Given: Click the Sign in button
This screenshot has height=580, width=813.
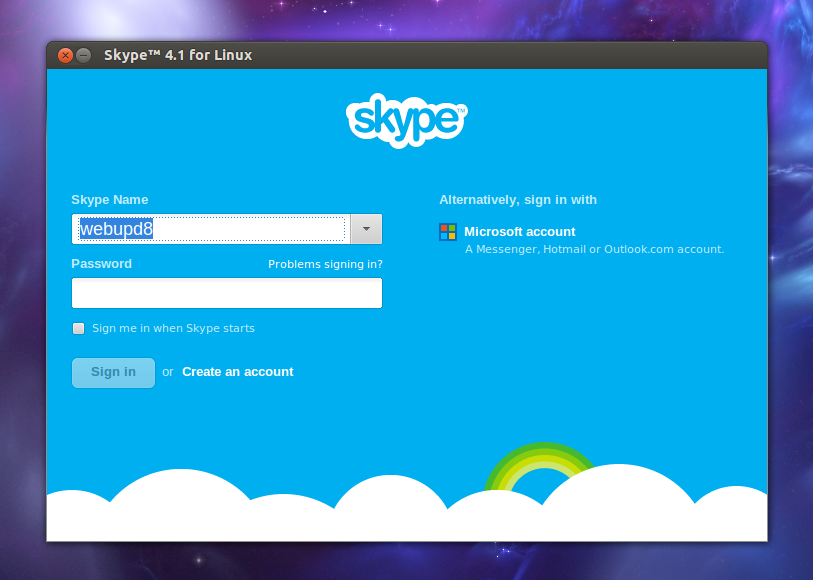Looking at the screenshot, I should pyautogui.click(x=113, y=372).
